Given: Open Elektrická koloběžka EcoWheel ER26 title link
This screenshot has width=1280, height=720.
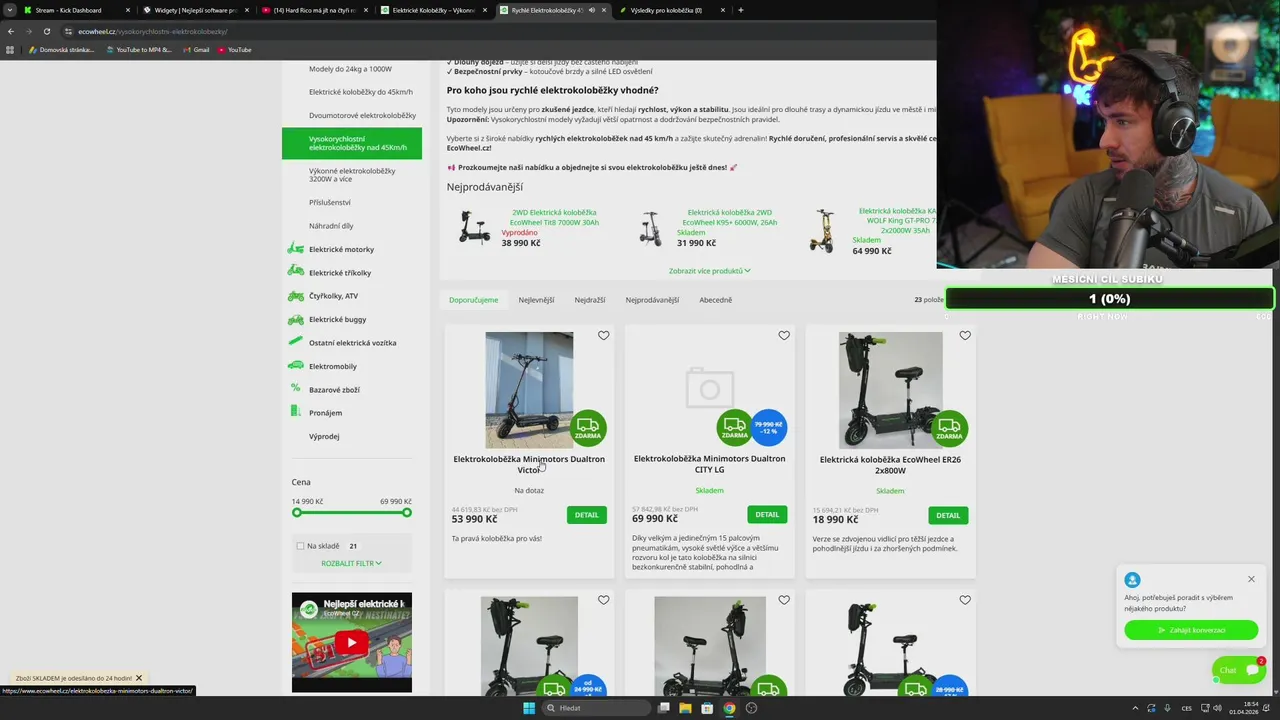Looking at the screenshot, I should coord(890,465).
